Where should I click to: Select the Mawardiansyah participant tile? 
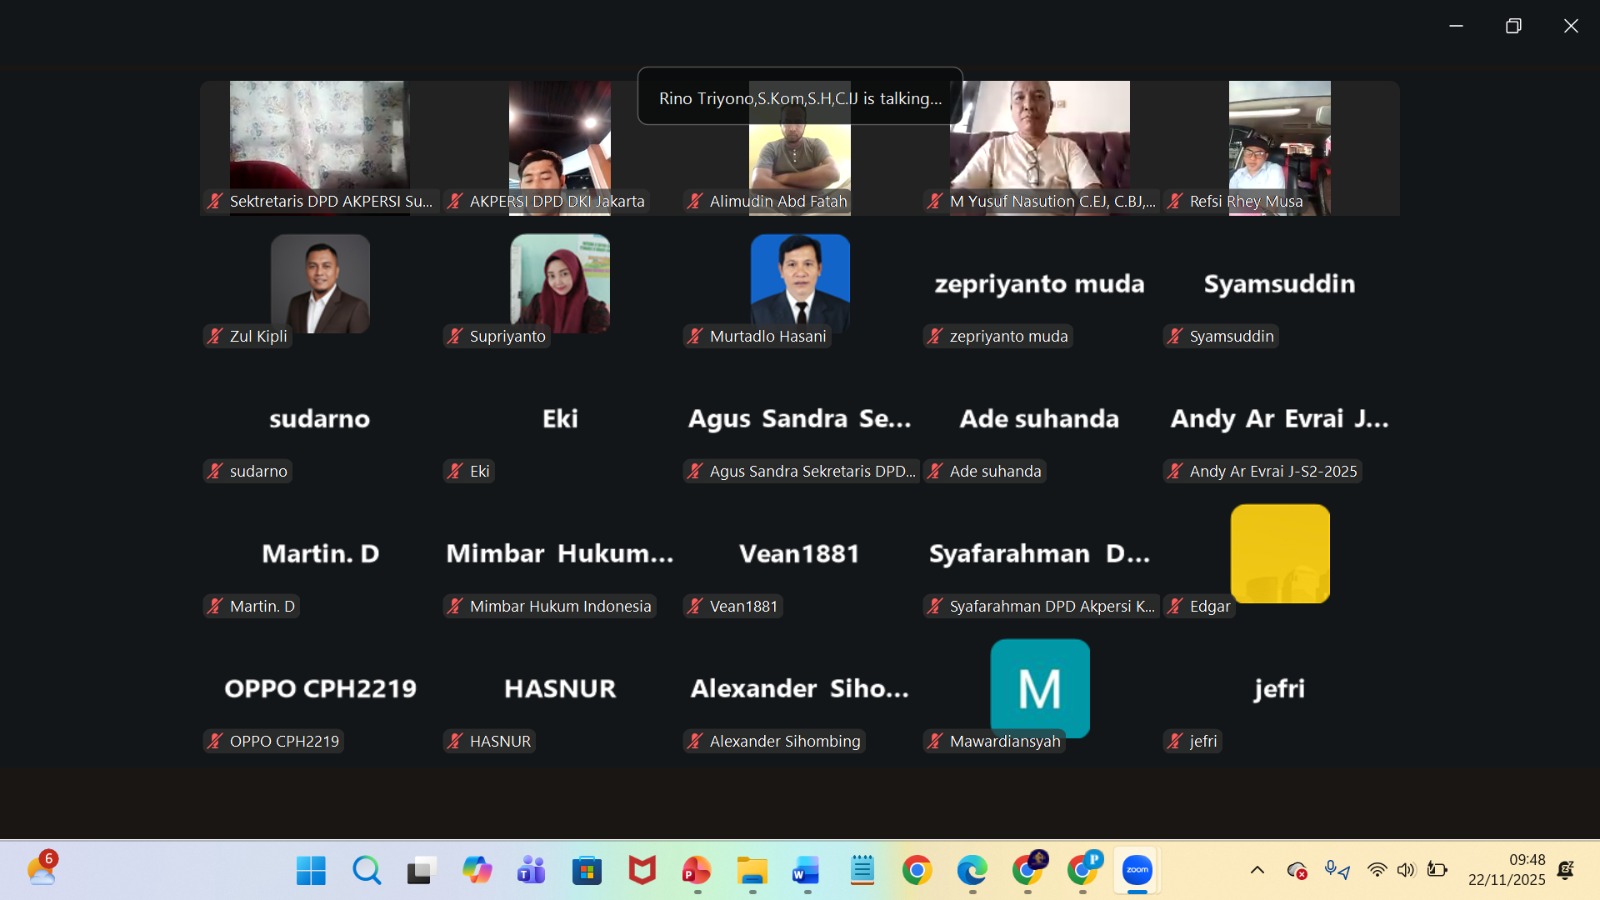pyautogui.click(x=1040, y=689)
